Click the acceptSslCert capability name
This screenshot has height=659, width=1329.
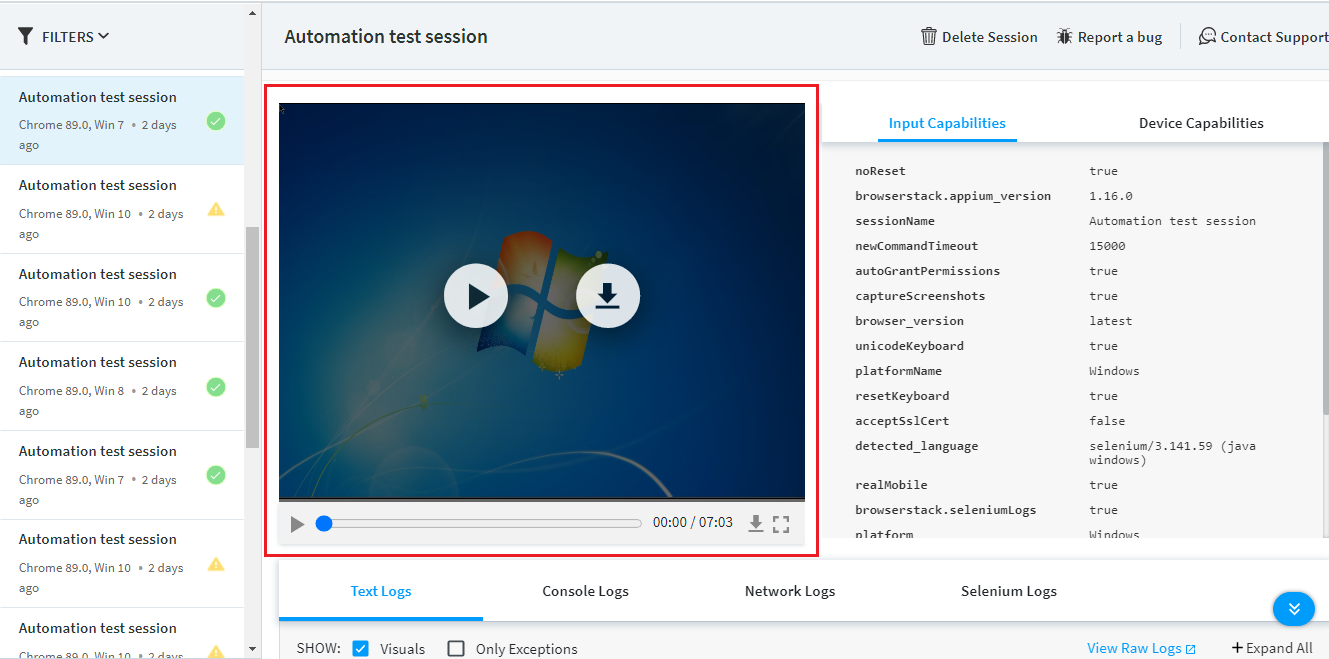[x=902, y=421]
